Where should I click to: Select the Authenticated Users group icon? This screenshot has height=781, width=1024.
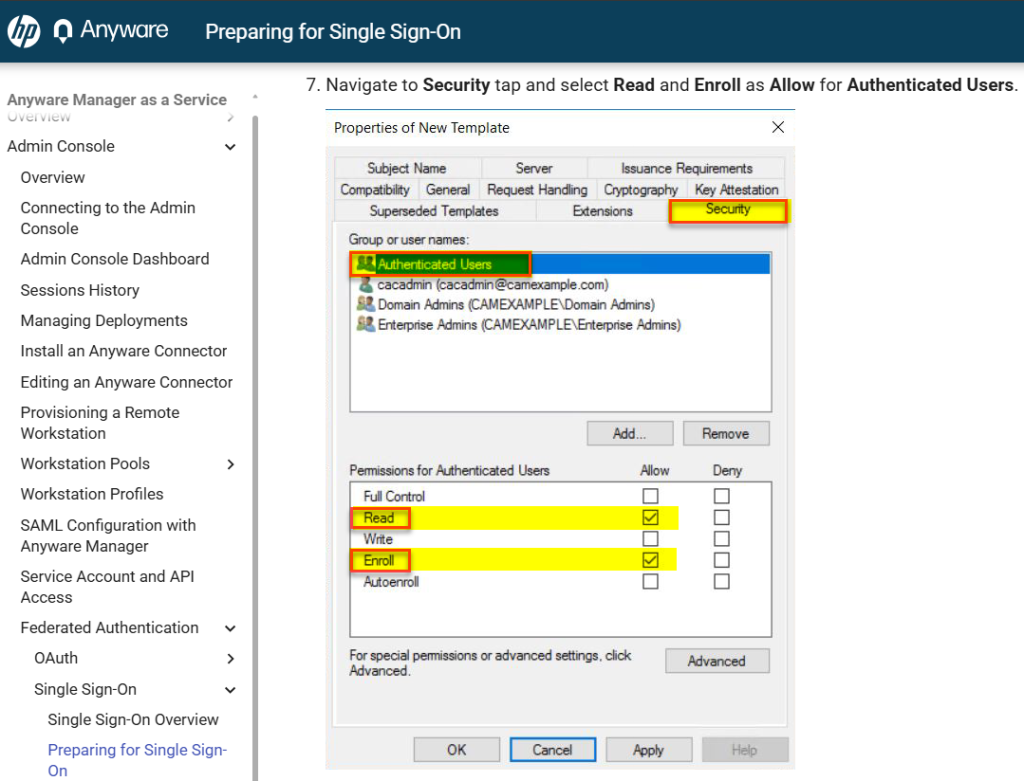click(x=366, y=264)
